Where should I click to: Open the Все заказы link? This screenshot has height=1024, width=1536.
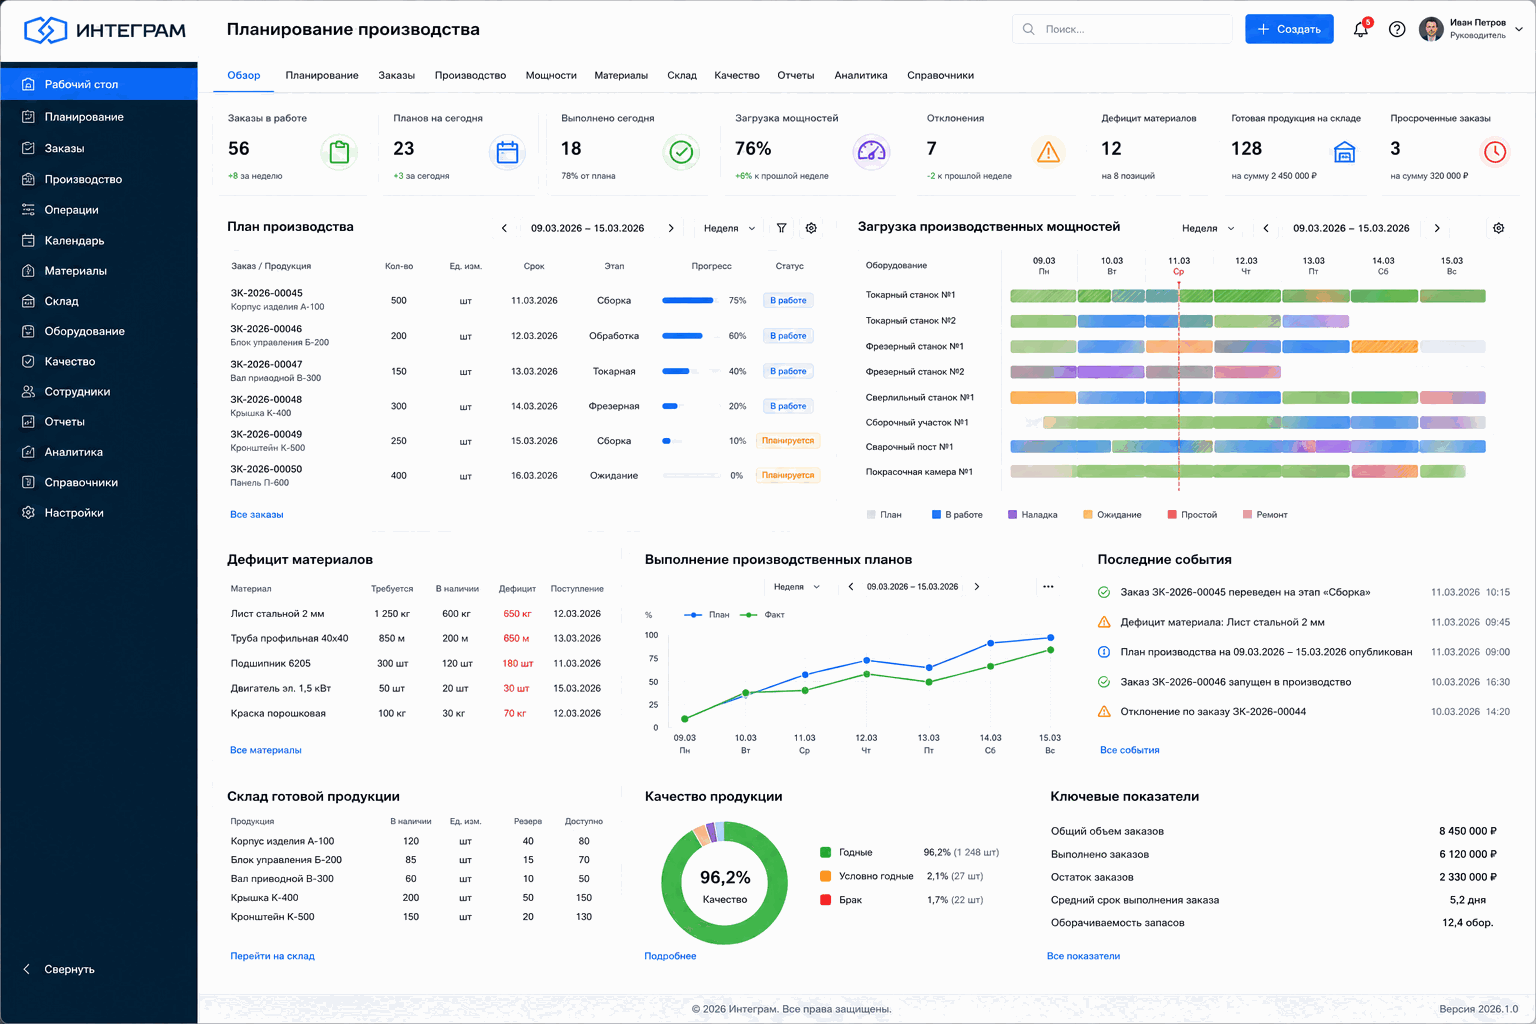click(x=257, y=515)
